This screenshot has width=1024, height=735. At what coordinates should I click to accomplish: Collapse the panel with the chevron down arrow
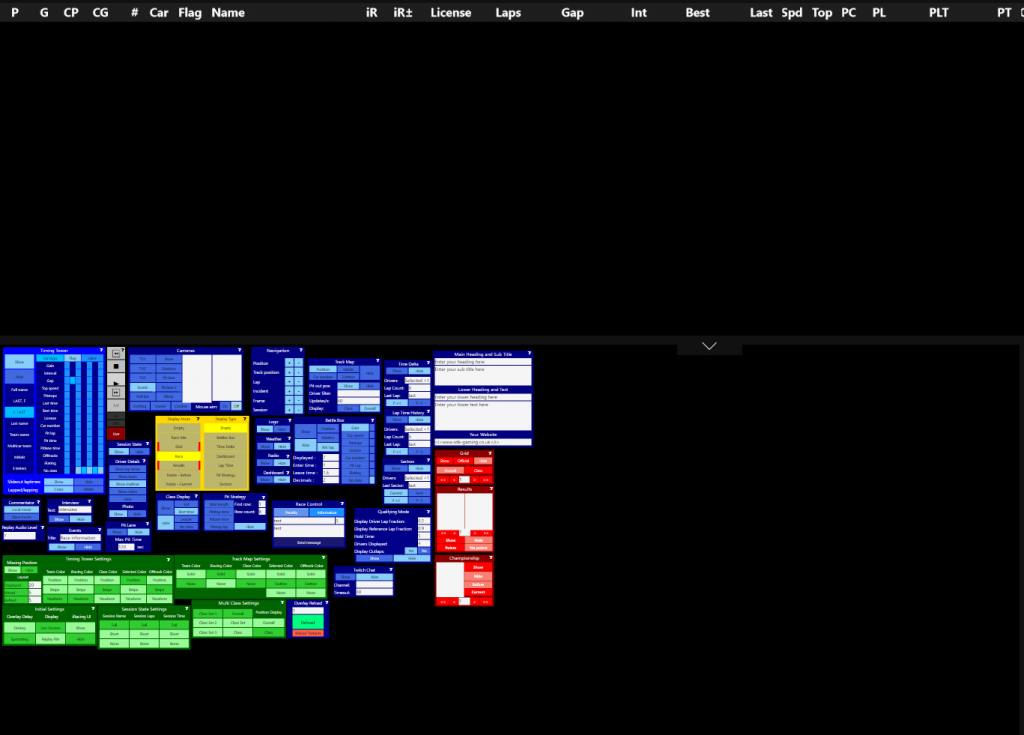pyautogui.click(x=709, y=346)
